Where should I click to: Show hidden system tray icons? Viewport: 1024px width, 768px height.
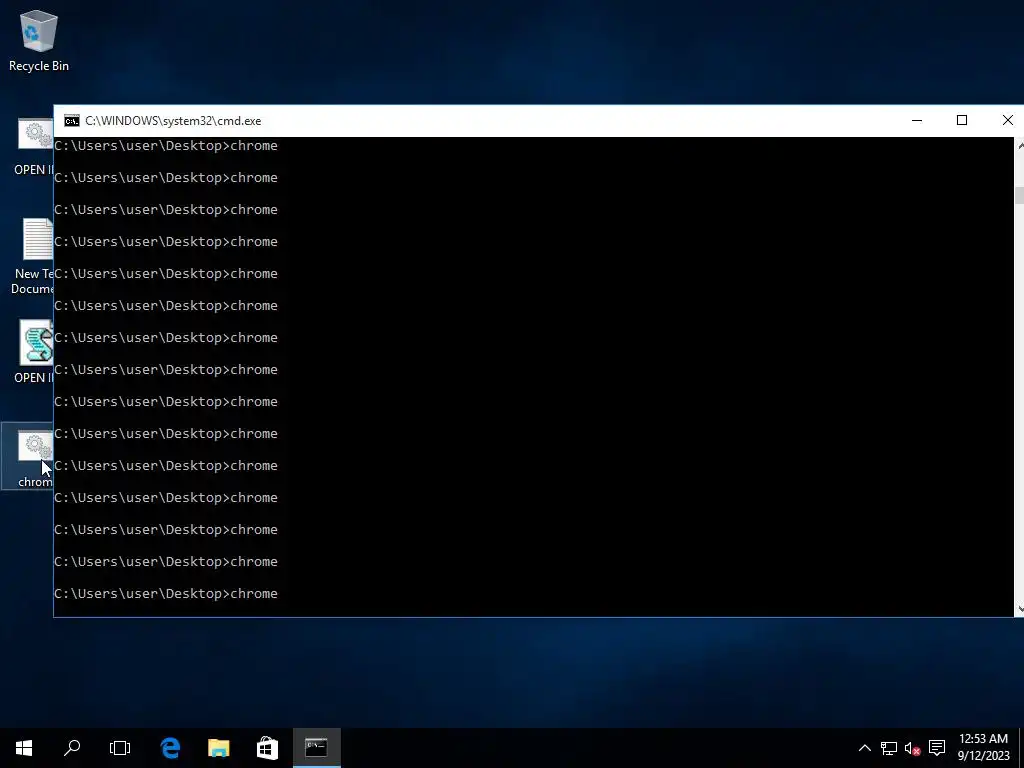tap(864, 748)
